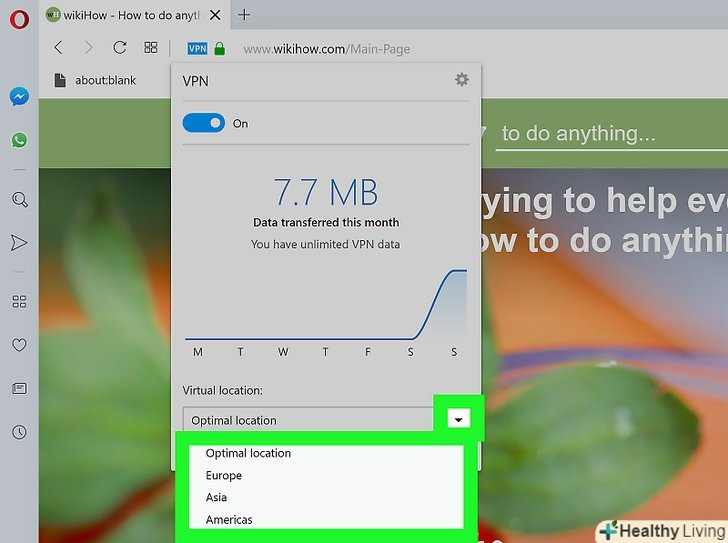This screenshot has height=543, width=728.
Task: Open VPN settings gear icon
Action: tap(461, 79)
